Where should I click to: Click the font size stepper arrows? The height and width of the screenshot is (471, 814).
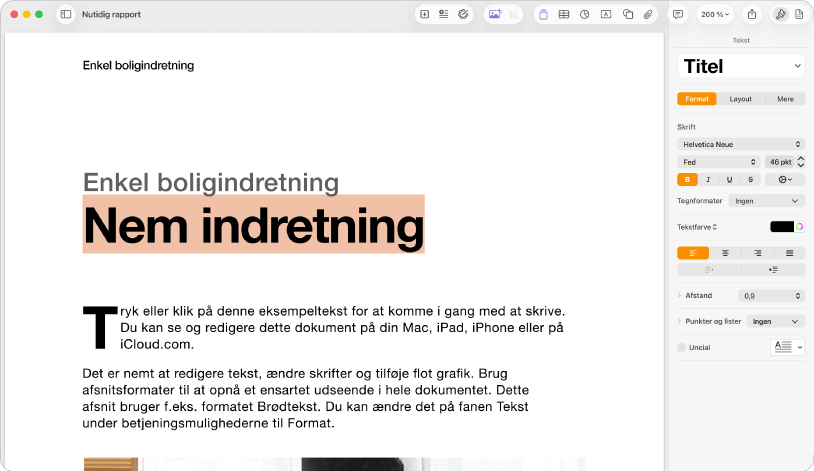click(x=801, y=162)
